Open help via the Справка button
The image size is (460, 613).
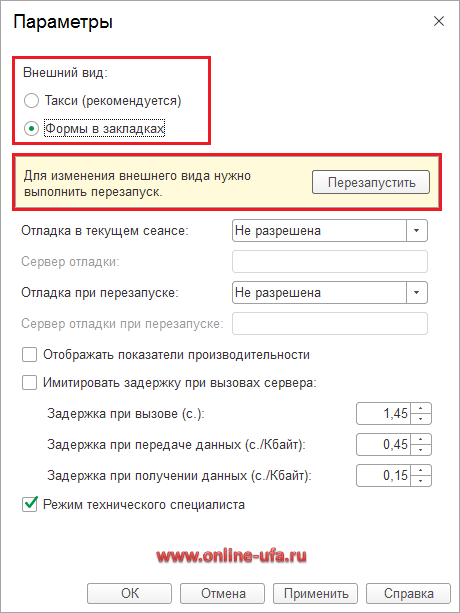408,593
